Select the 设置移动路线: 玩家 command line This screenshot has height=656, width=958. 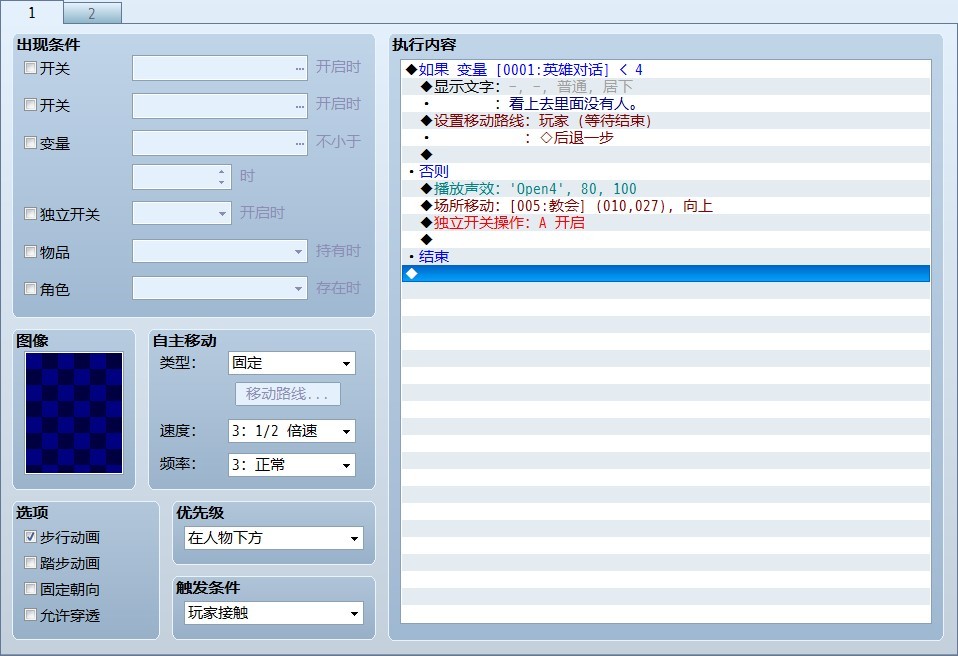pos(666,121)
